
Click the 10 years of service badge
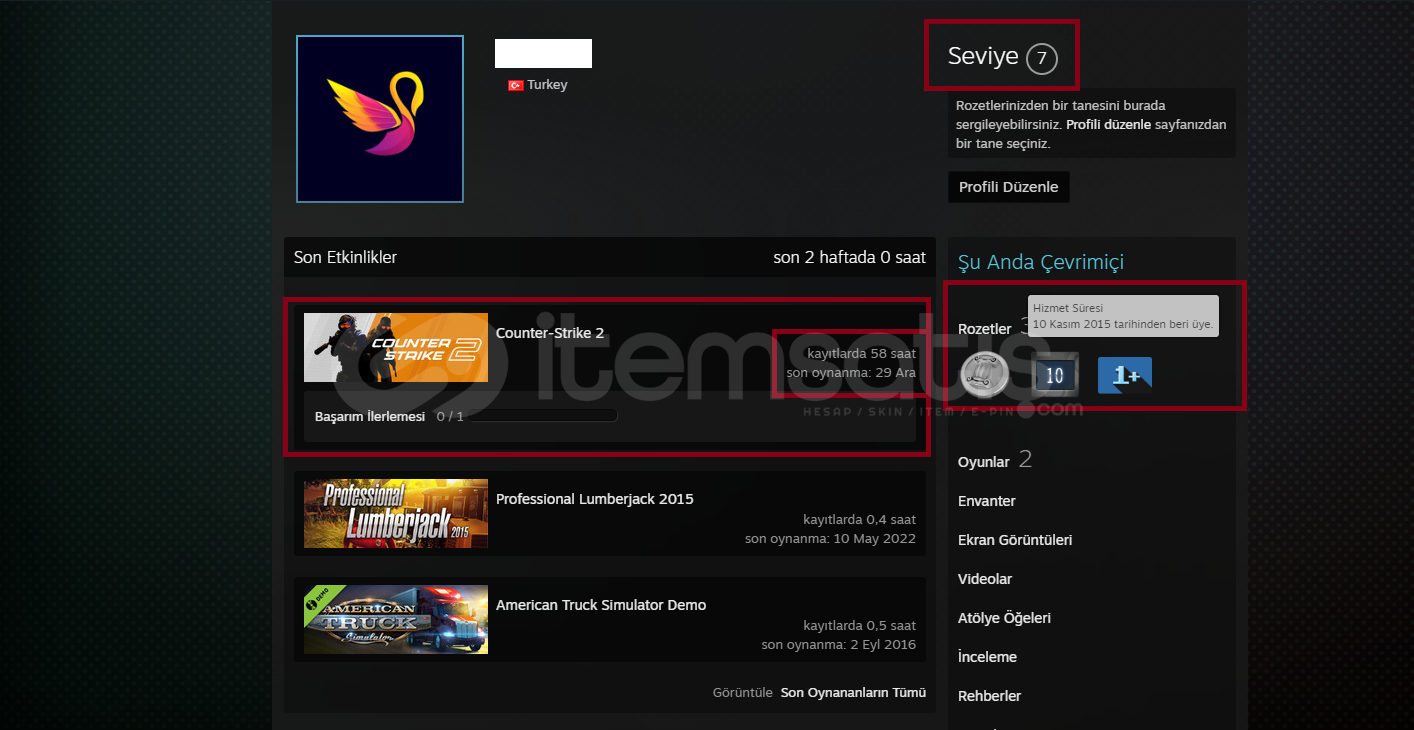pos(1054,375)
